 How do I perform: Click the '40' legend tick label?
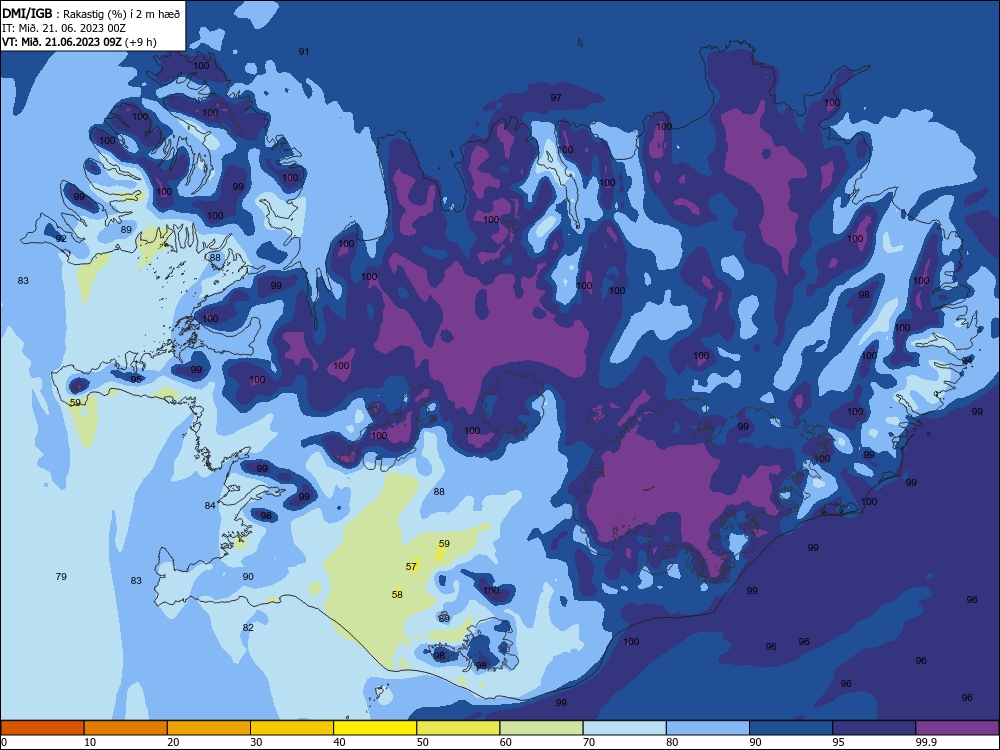click(x=339, y=742)
